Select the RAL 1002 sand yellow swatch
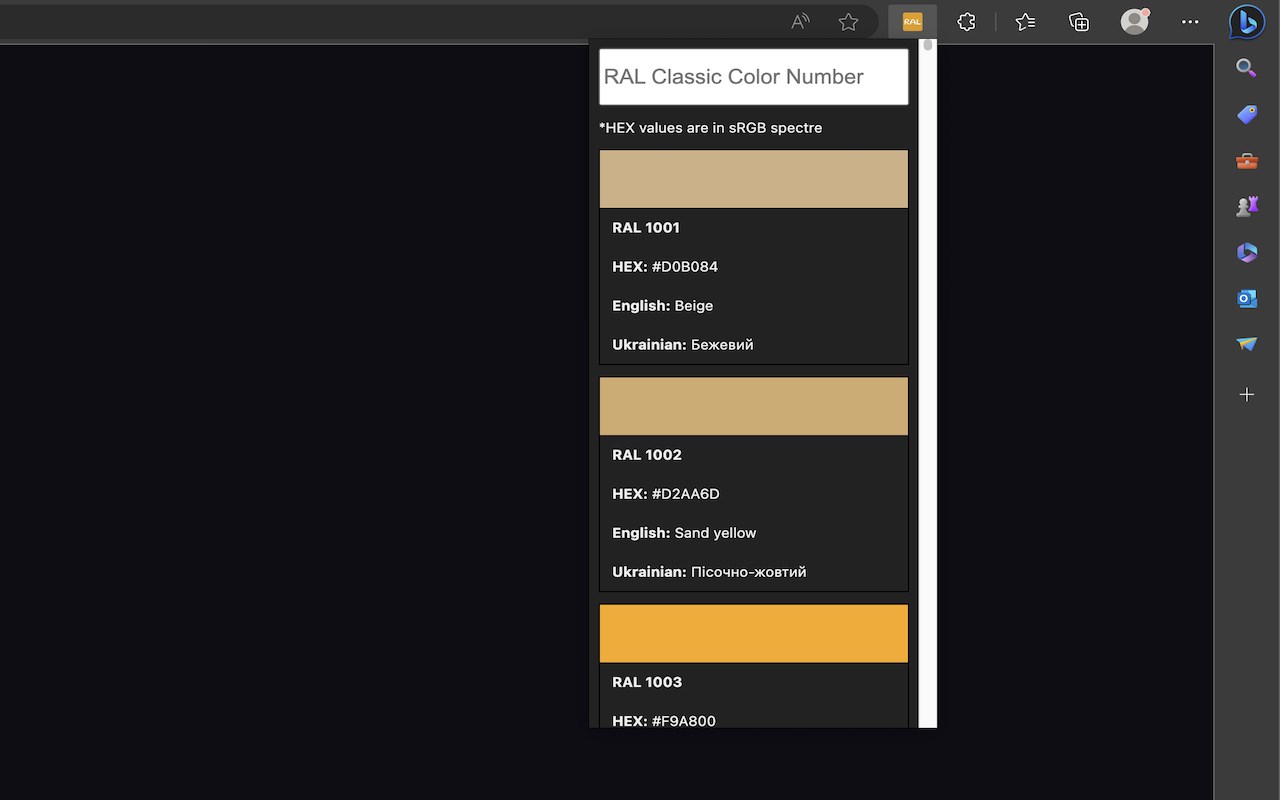1280x800 pixels. point(754,406)
